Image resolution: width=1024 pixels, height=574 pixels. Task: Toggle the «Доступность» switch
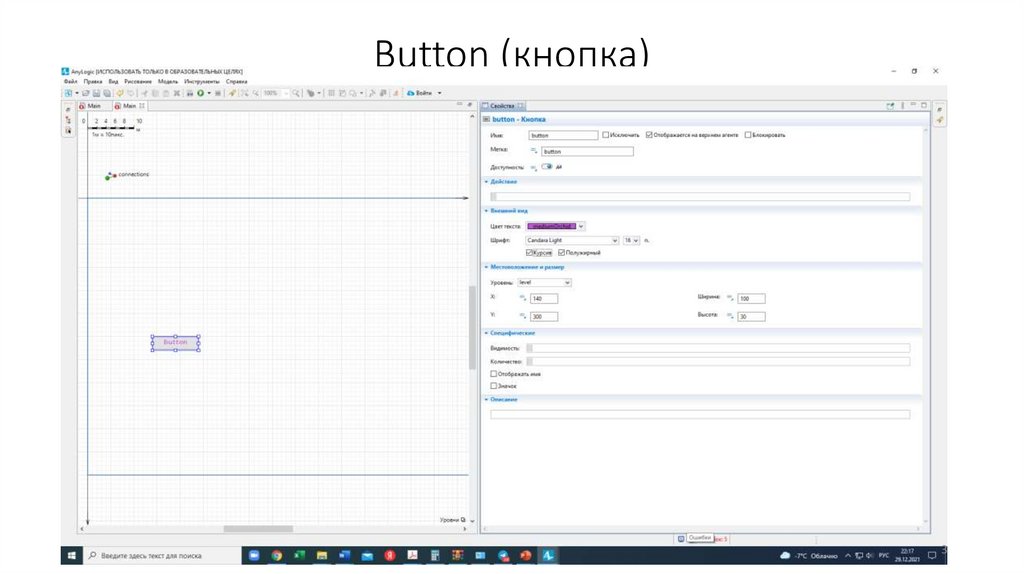point(547,167)
